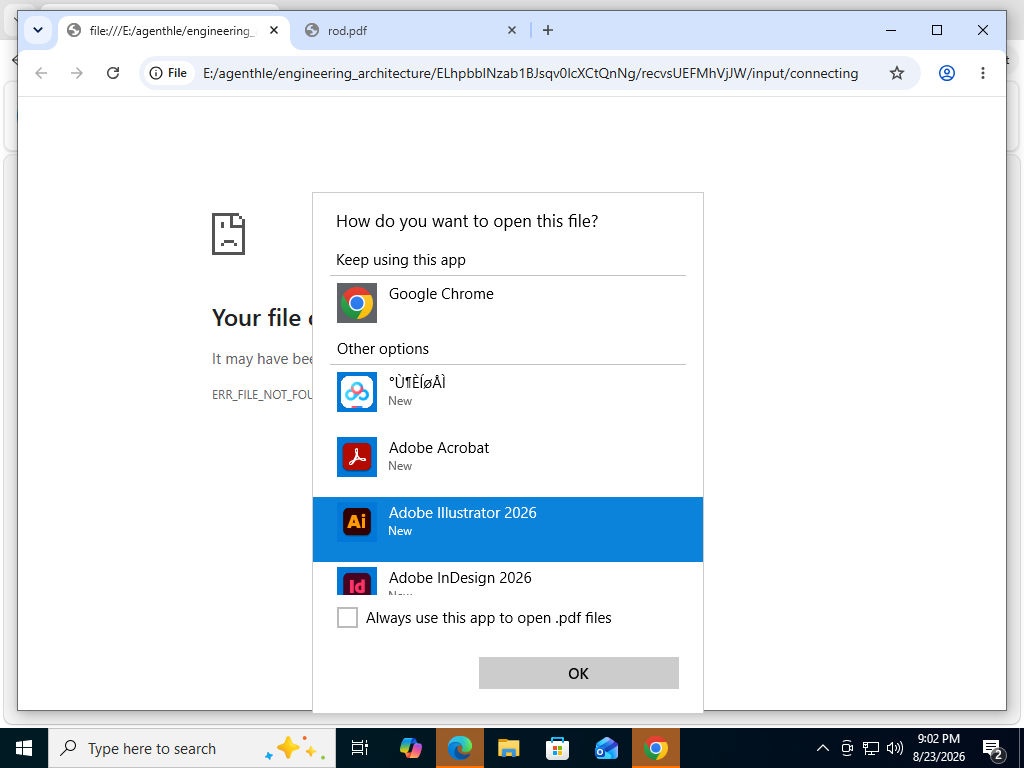1024x768 pixels.
Task: Open the clock showing 9:02 PM
Action: pos(938,748)
